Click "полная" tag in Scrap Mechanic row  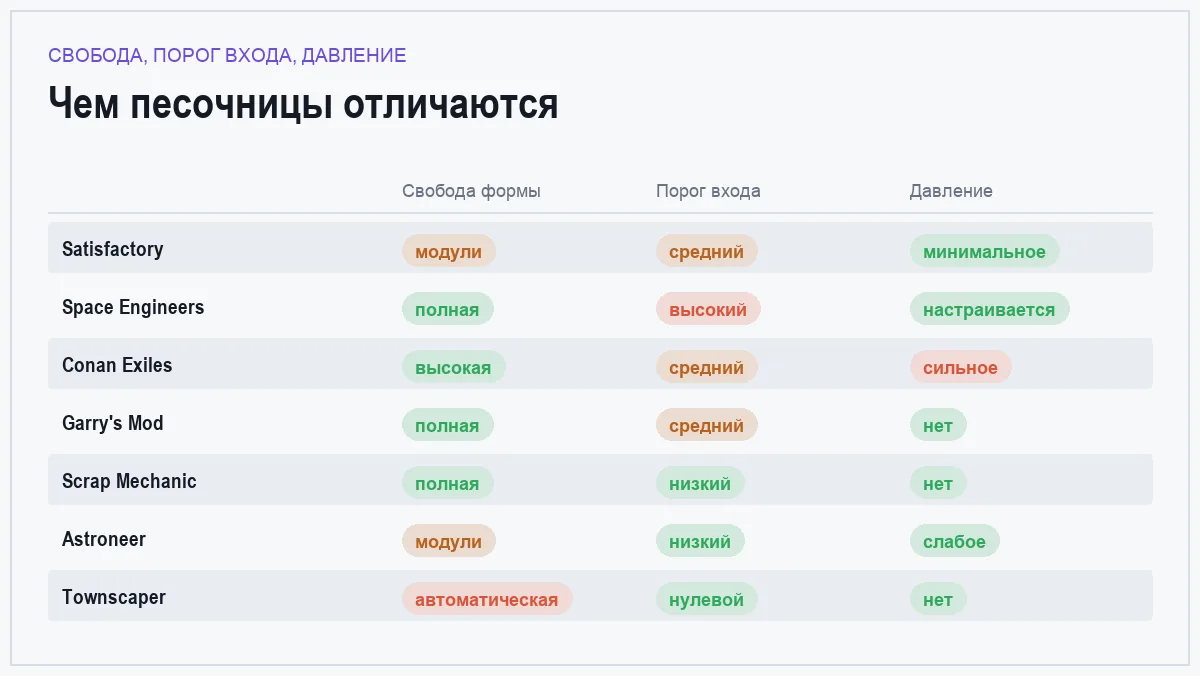(447, 483)
